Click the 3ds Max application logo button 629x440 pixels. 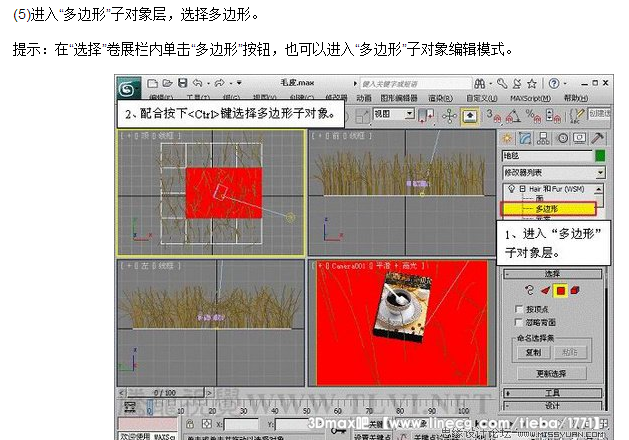pyautogui.click(x=129, y=84)
